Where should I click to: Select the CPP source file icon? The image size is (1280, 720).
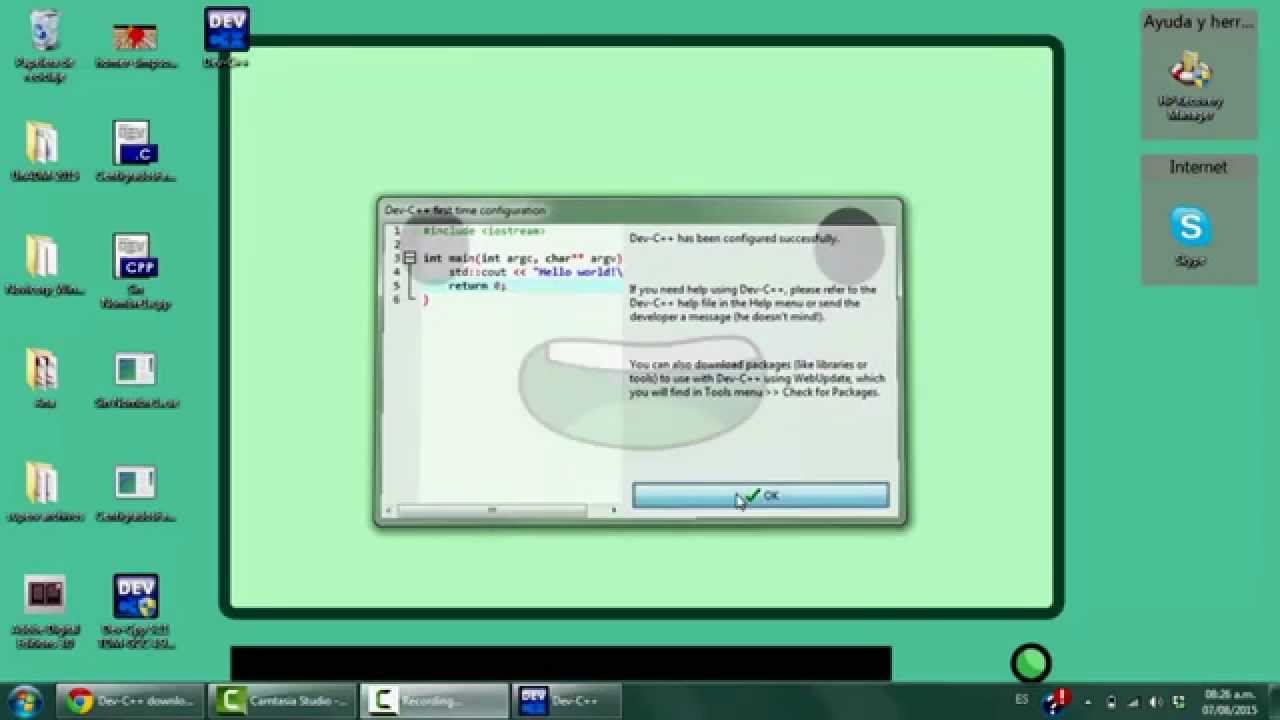[x=135, y=270]
